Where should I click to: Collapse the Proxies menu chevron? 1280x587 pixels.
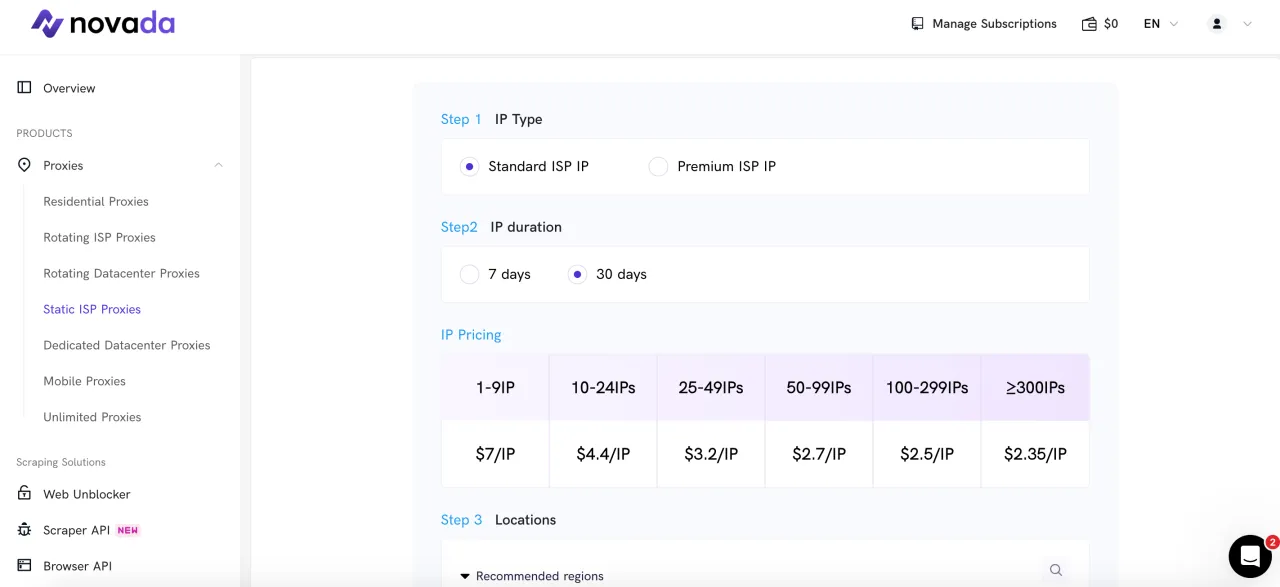click(218, 166)
